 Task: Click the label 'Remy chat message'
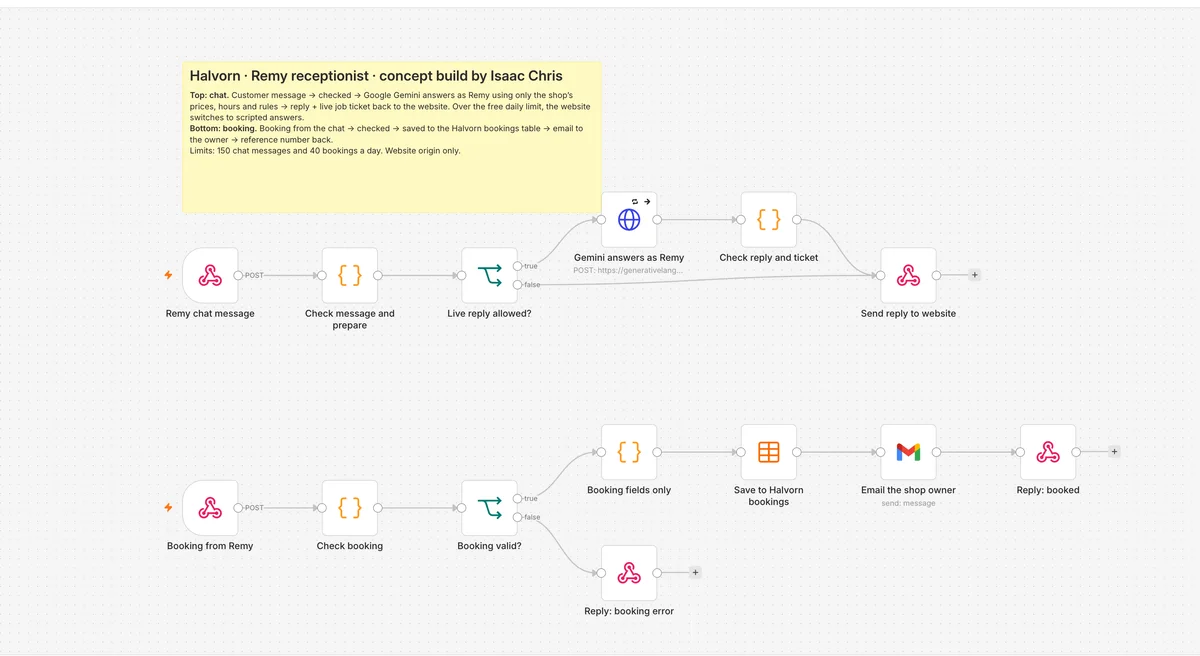[210, 314]
